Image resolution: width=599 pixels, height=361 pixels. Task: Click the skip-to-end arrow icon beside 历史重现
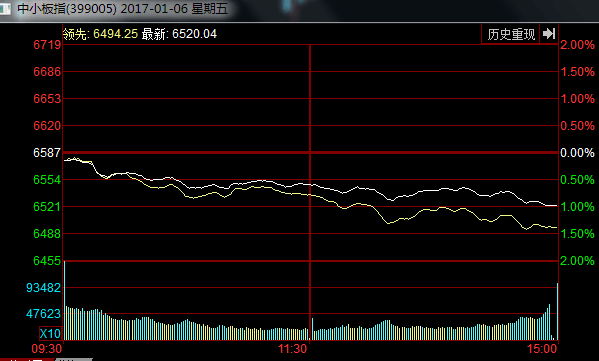(549, 34)
